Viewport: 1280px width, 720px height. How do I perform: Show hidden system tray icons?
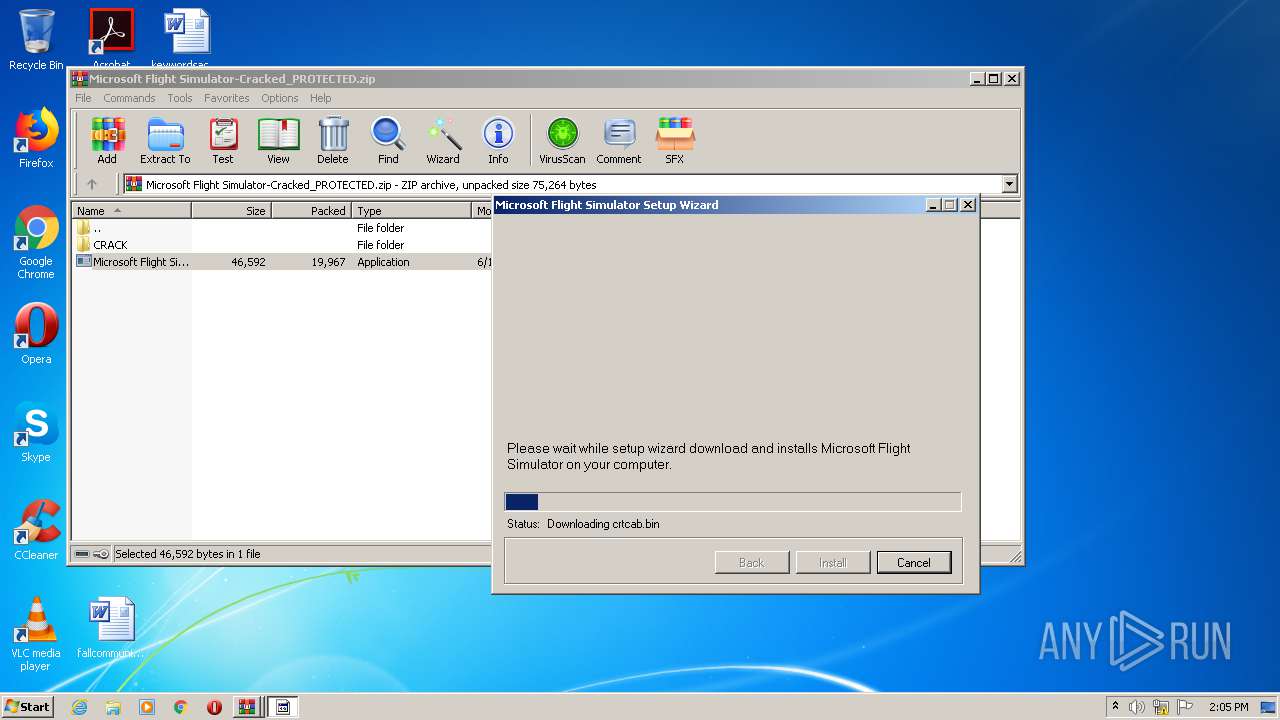coord(1115,707)
